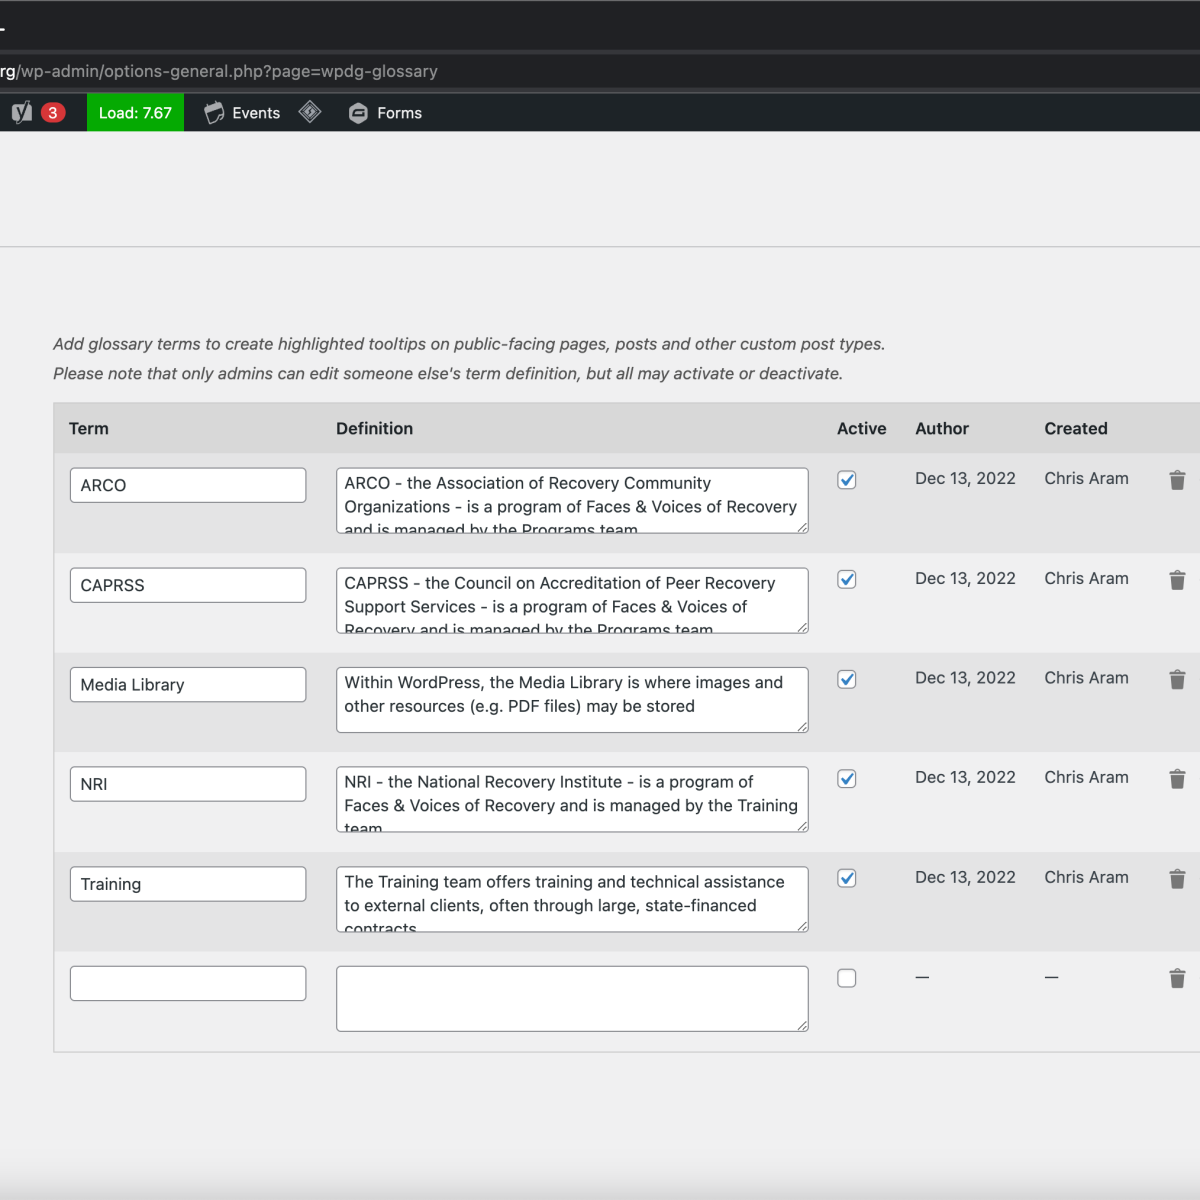Delete the CAPRSS glossary term
The height and width of the screenshot is (1200, 1200).
pos(1177,580)
